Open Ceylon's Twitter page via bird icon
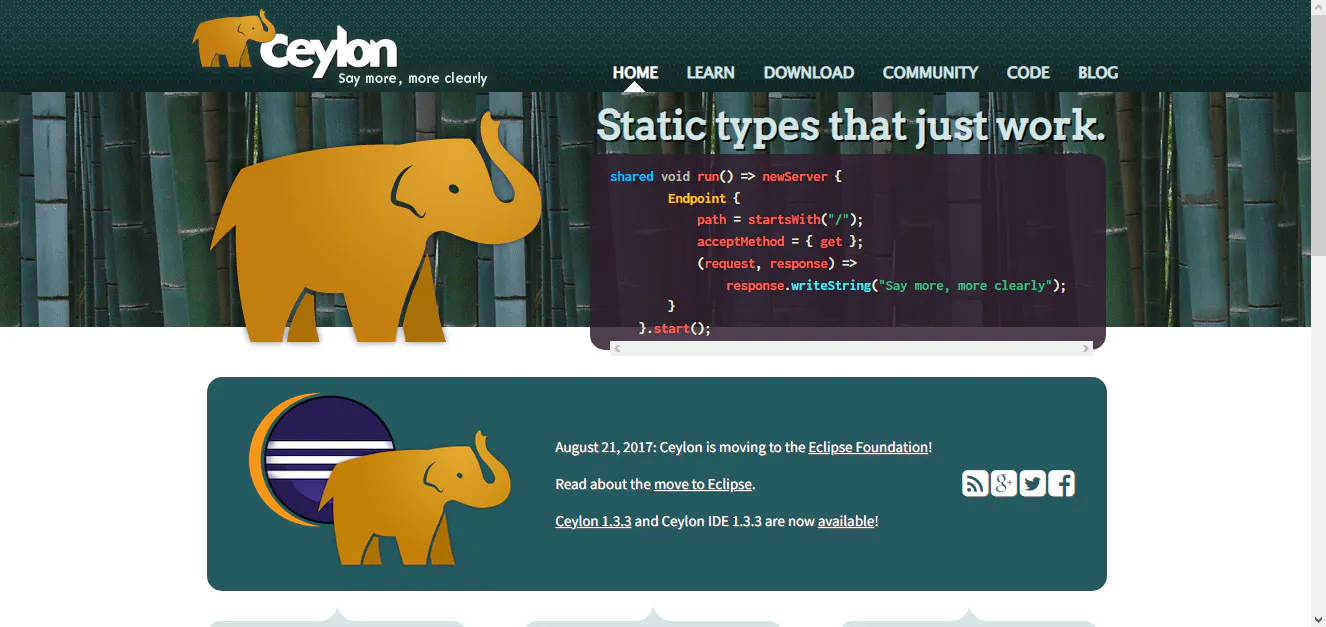 1032,483
